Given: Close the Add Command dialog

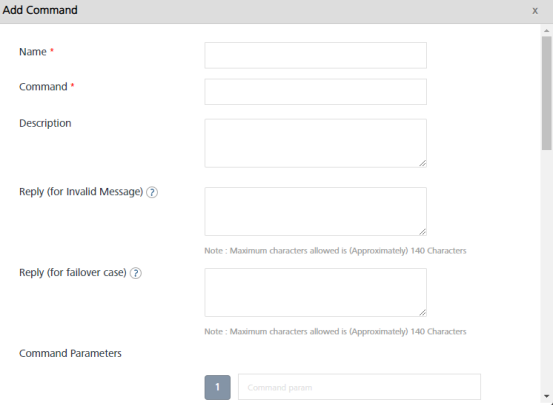Looking at the screenshot, I should point(535,11).
